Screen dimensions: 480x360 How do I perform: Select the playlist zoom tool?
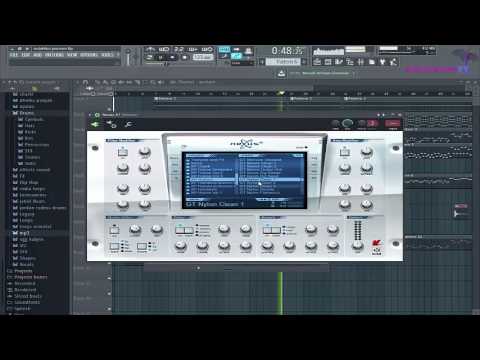pos(153,82)
